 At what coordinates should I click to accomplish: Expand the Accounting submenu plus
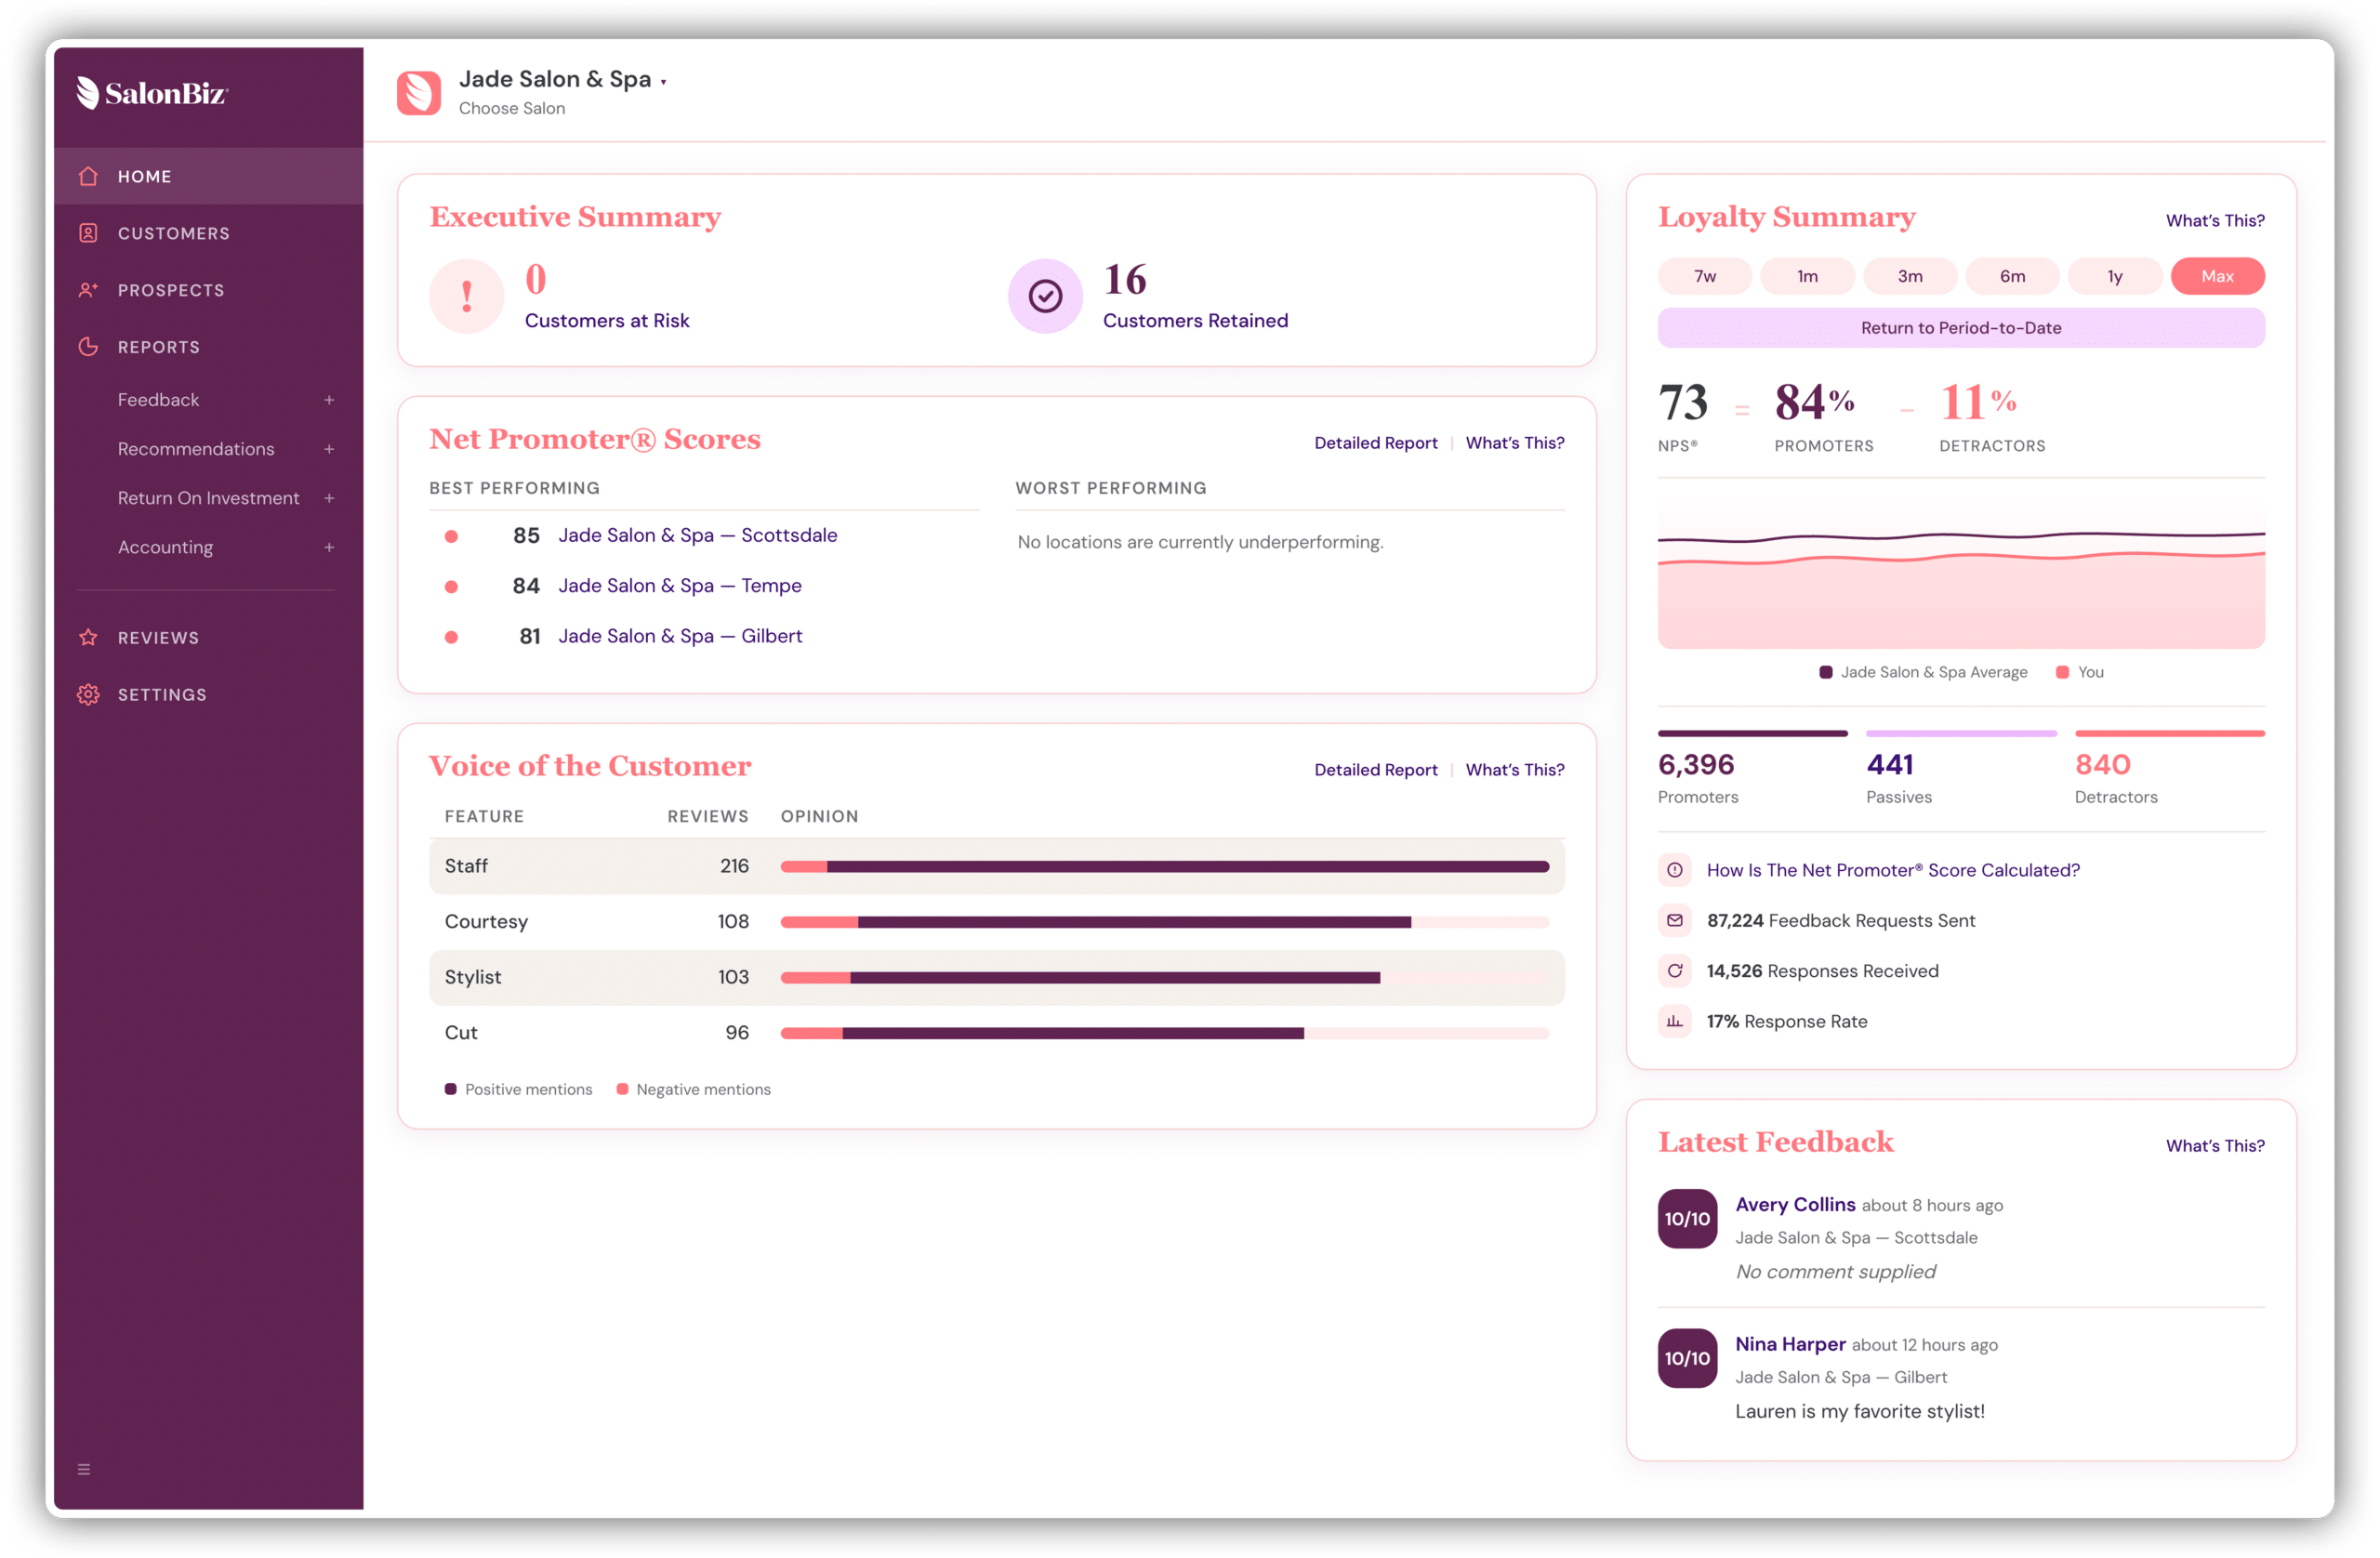click(329, 547)
